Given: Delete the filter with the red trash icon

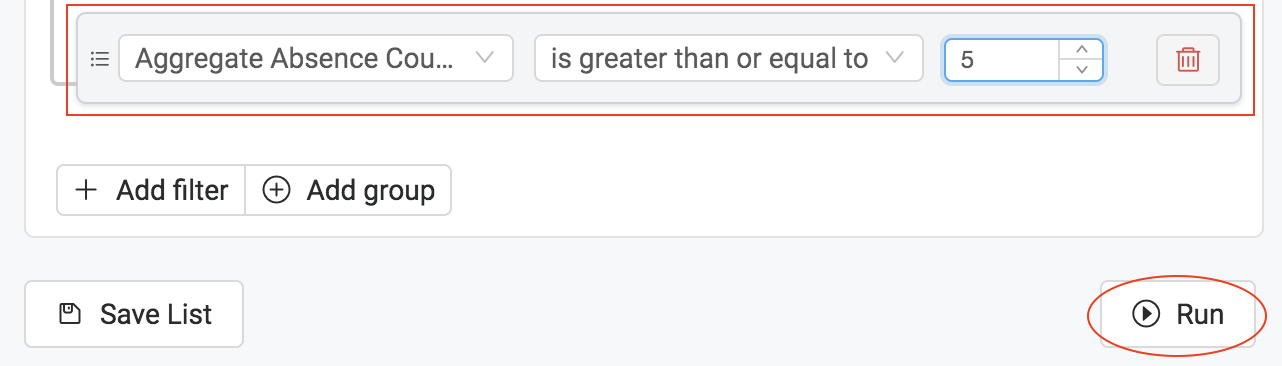Looking at the screenshot, I should (x=1188, y=59).
